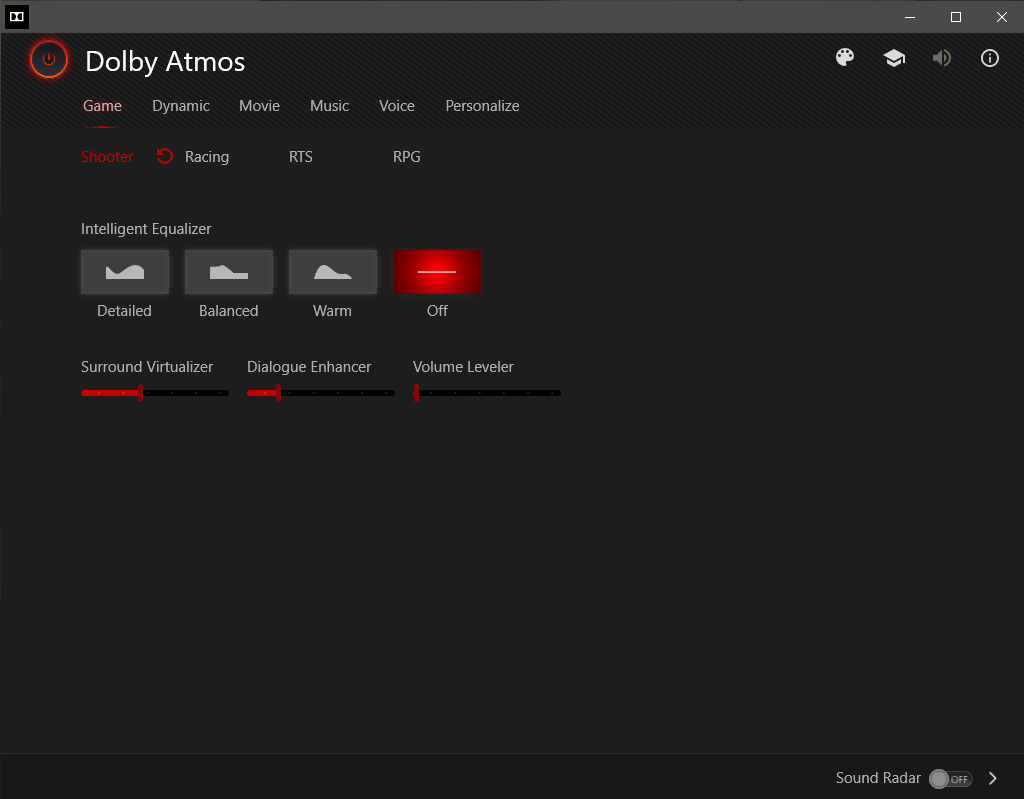The image size is (1024, 799).
Task: Toggle the Dolby Atmos power button
Action: [49, 59]
